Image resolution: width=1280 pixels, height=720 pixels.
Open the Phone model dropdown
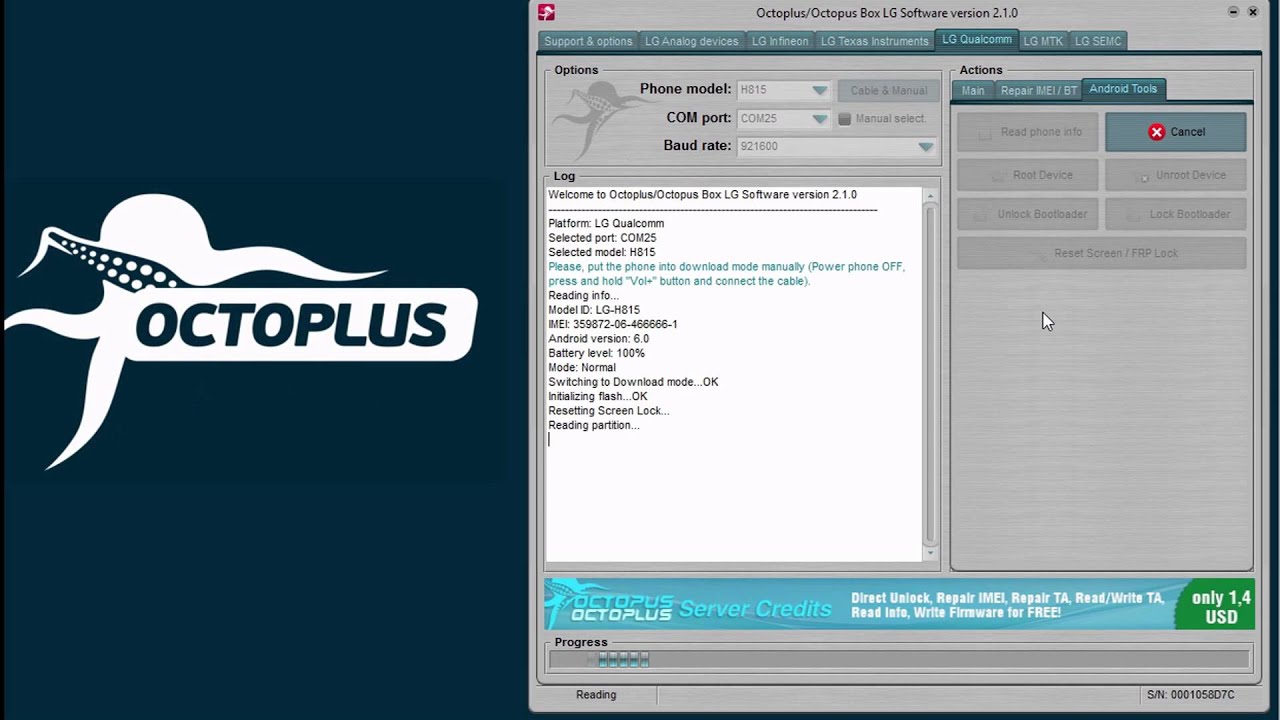pos(819,90)
